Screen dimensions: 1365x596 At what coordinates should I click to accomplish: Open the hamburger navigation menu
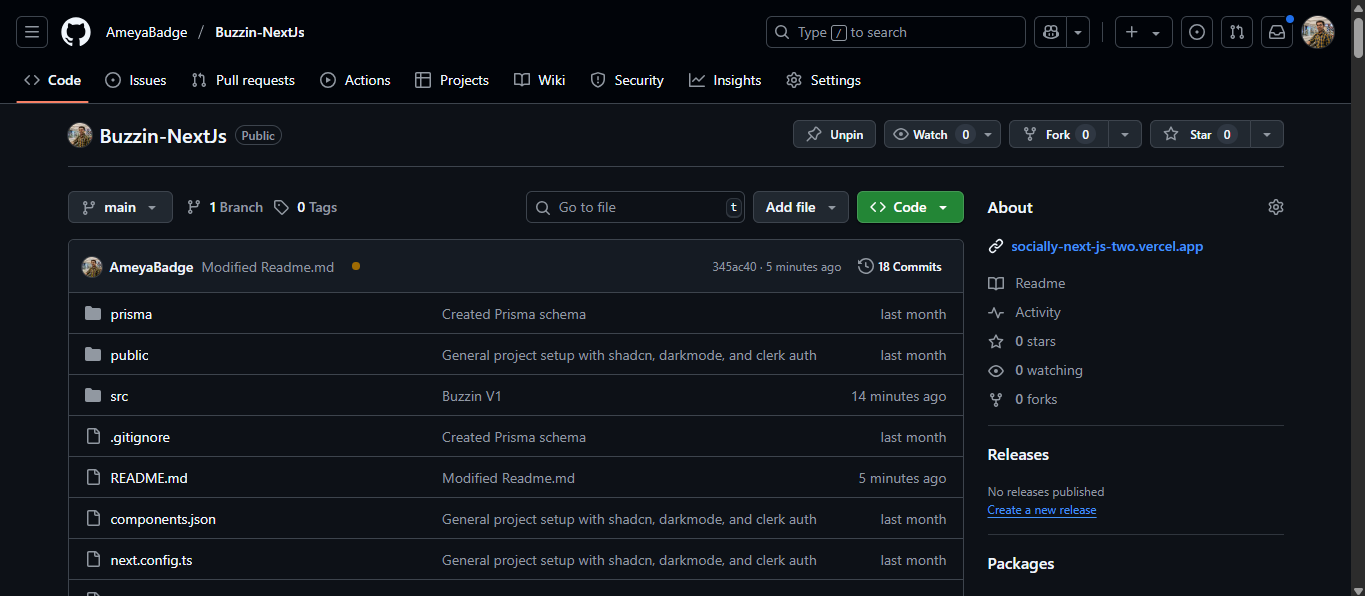point(32,32)
